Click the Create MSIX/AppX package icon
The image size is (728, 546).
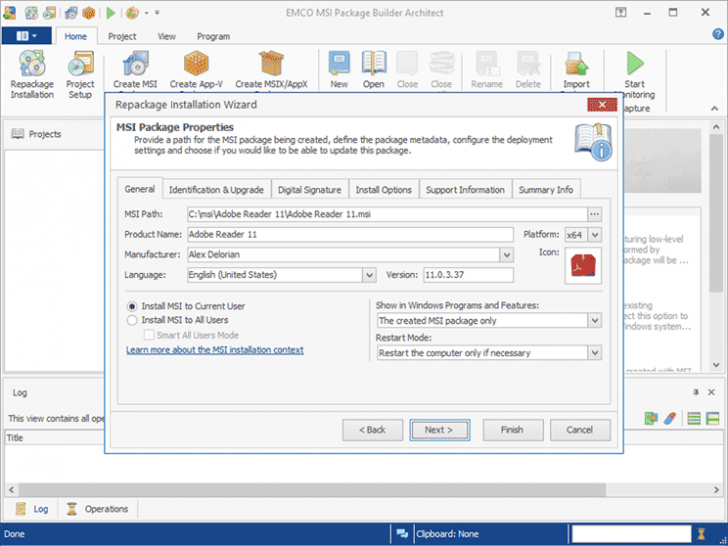click(x=271, y=64)
